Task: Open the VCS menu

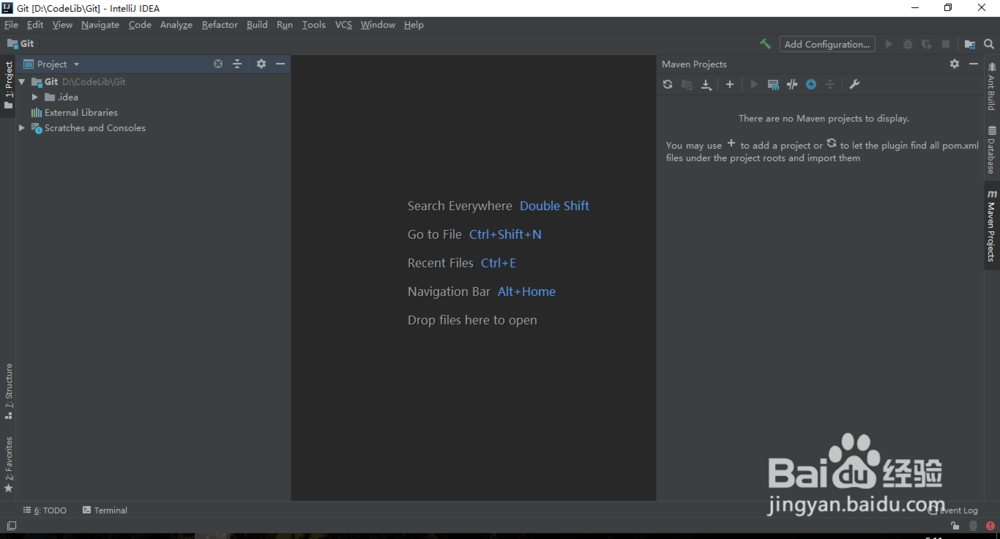Action: [344, 25]
